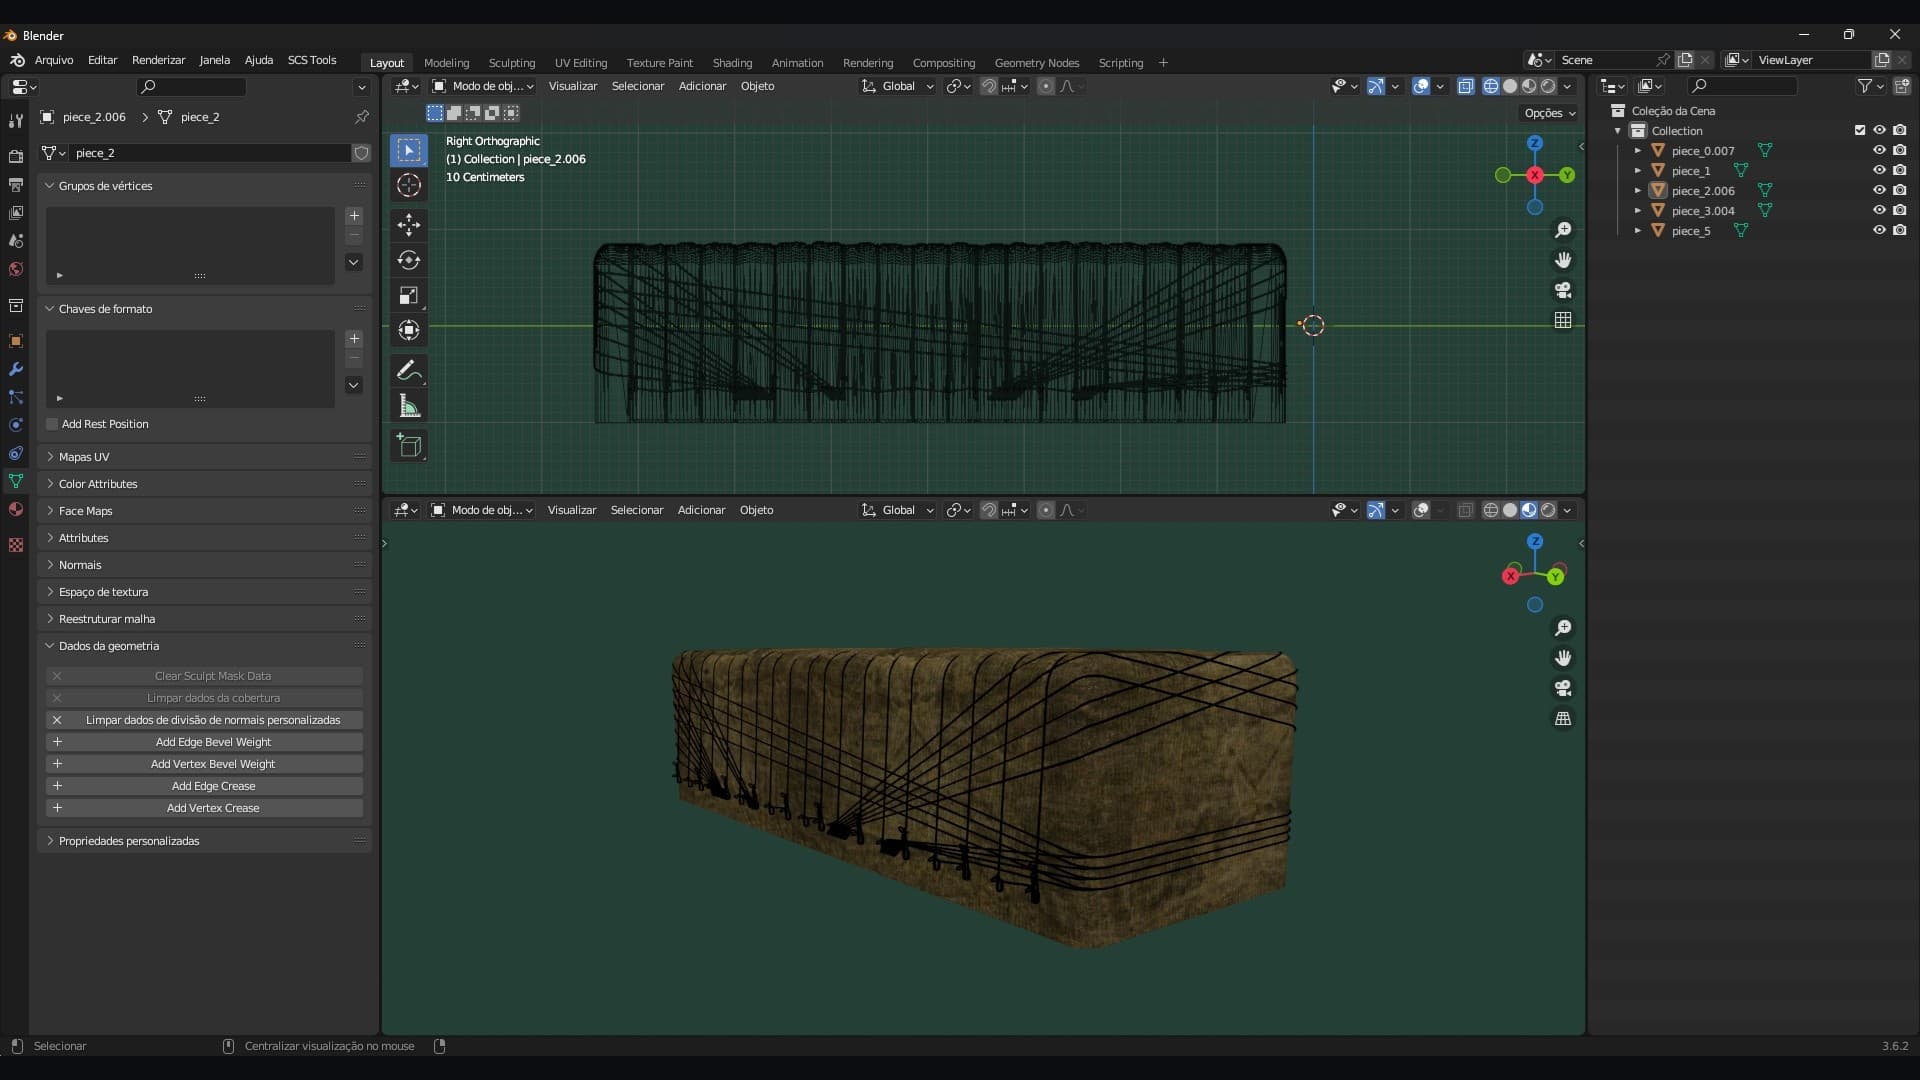1920x1080 pixels.
Task: Toggle Collection exclude checkbox in outliner
Action: click(1860, 130)
